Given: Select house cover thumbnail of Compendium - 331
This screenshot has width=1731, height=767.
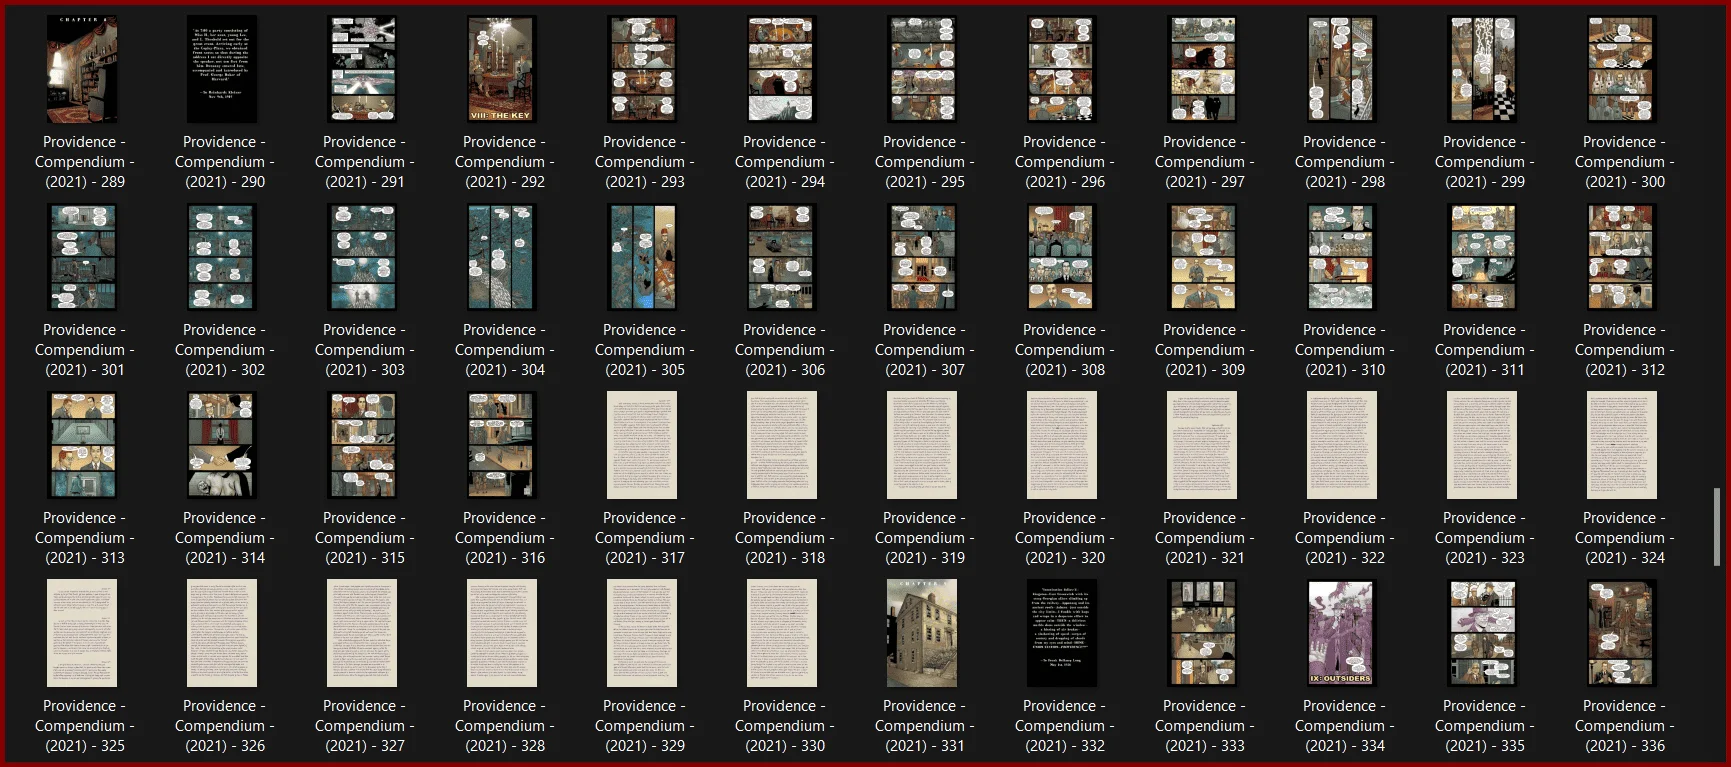Looking at the screenshot, I should (922, 633).
